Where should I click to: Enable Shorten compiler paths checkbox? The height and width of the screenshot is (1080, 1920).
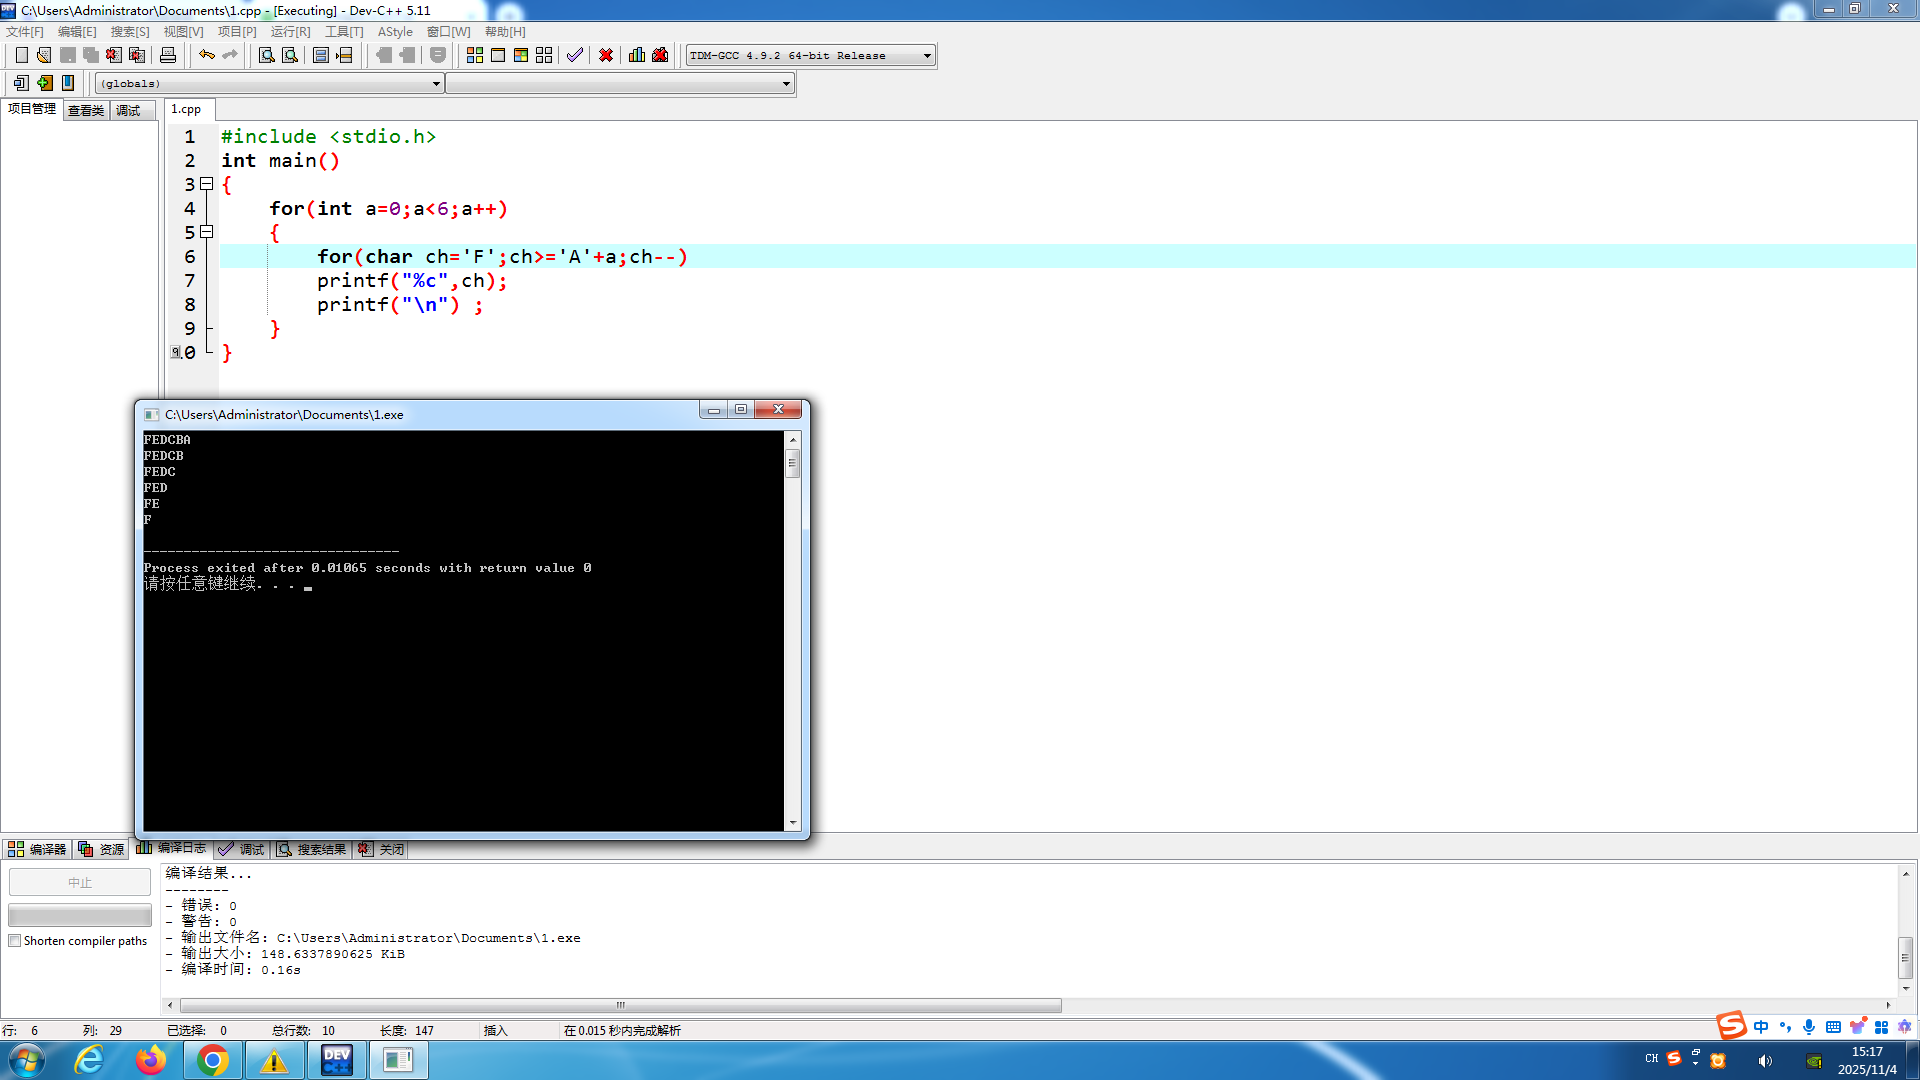pyautogui.click(x=15, y=941)
